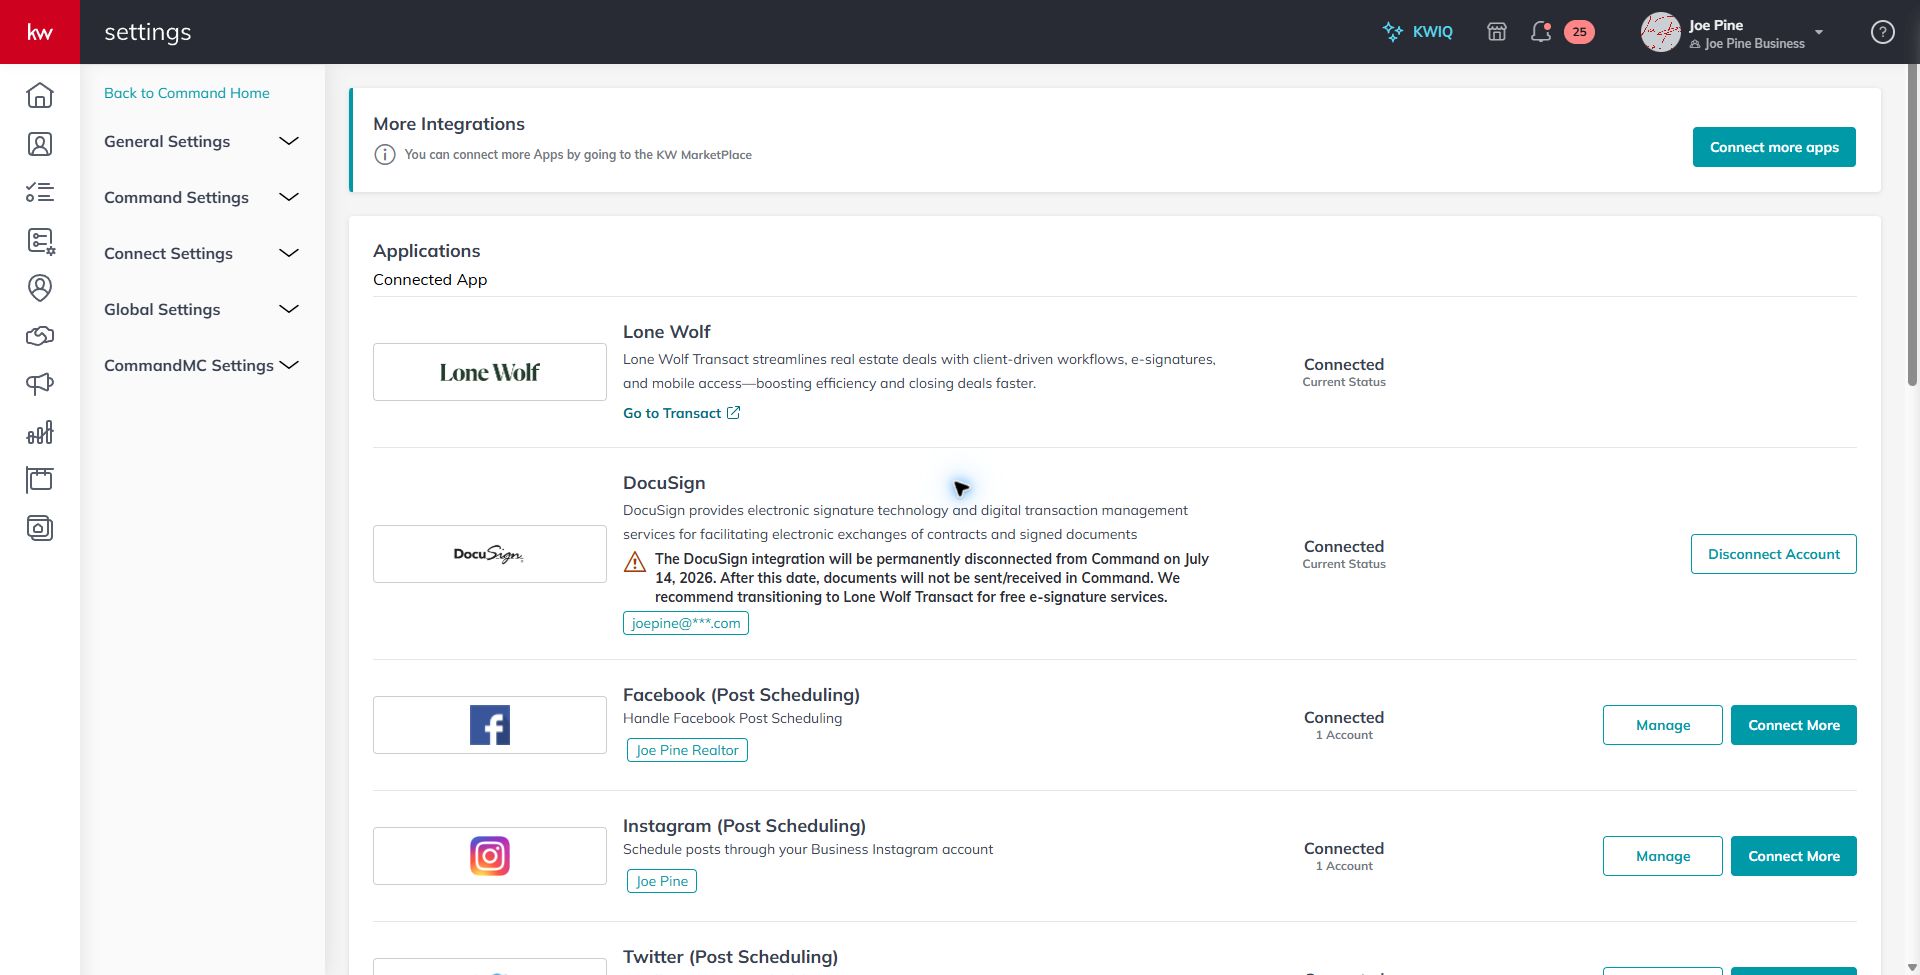Viewport: 1920px width, 975px height.
Task: Click the Connect more apps button
Action: (1774, 147)
